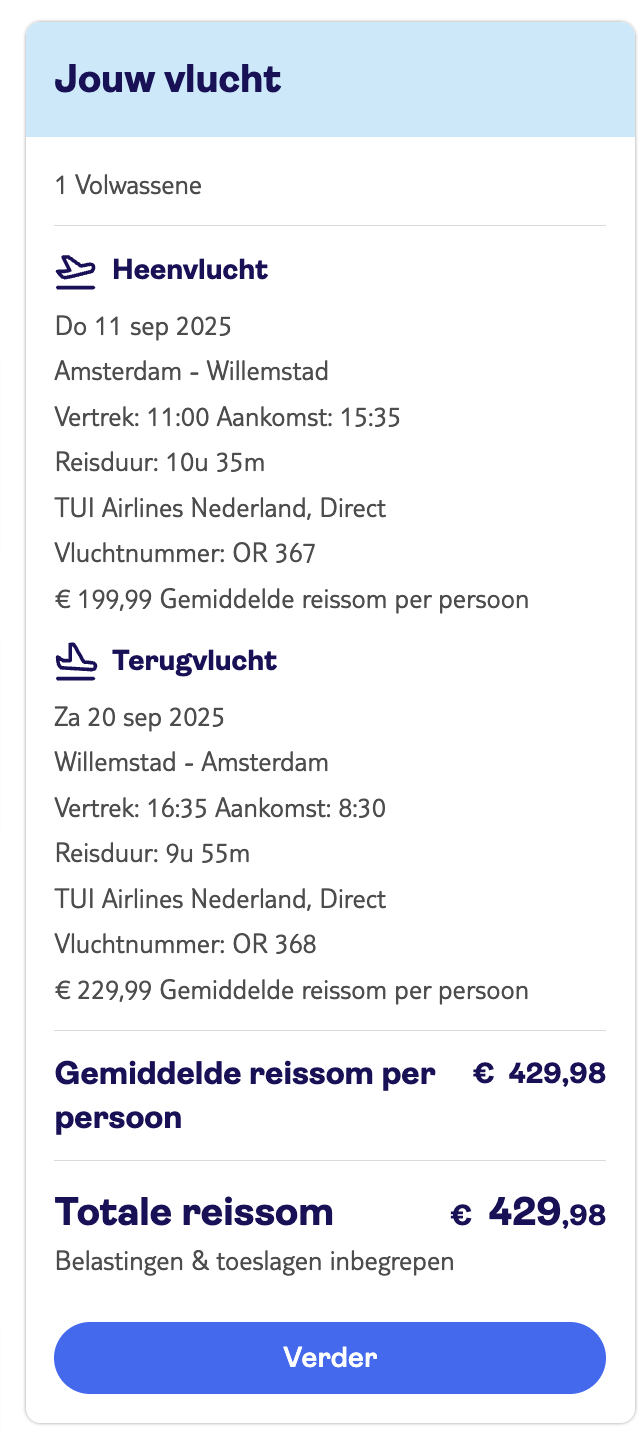Click the Jouw vlucht panel title
This screenshot has height=1438, width=644.
[169, 78]
